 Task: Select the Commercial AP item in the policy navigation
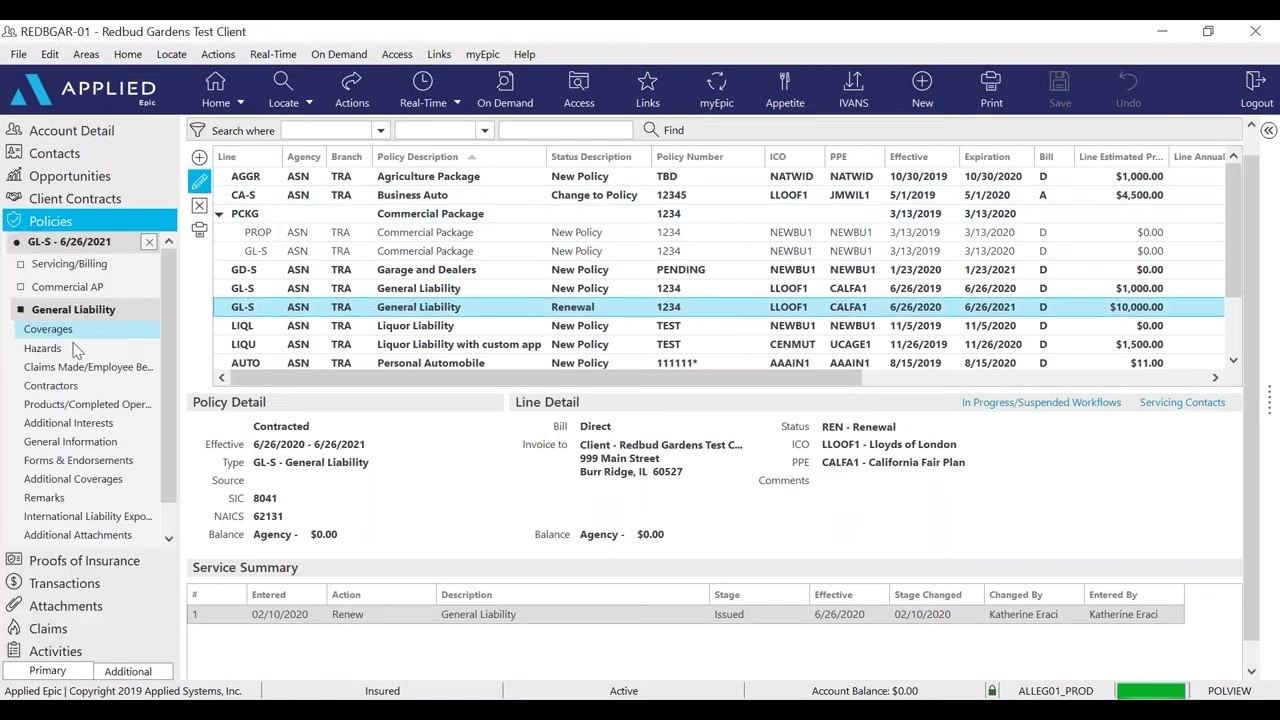tap(67, 287)
